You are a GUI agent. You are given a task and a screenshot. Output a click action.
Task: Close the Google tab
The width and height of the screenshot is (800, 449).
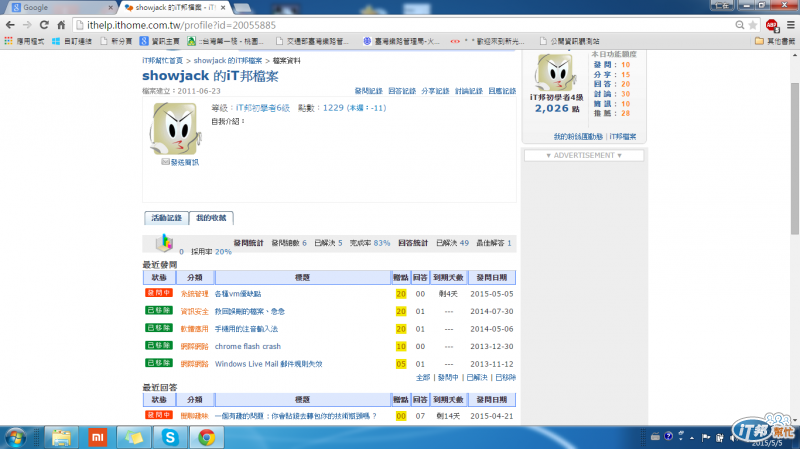click(111, 8)
